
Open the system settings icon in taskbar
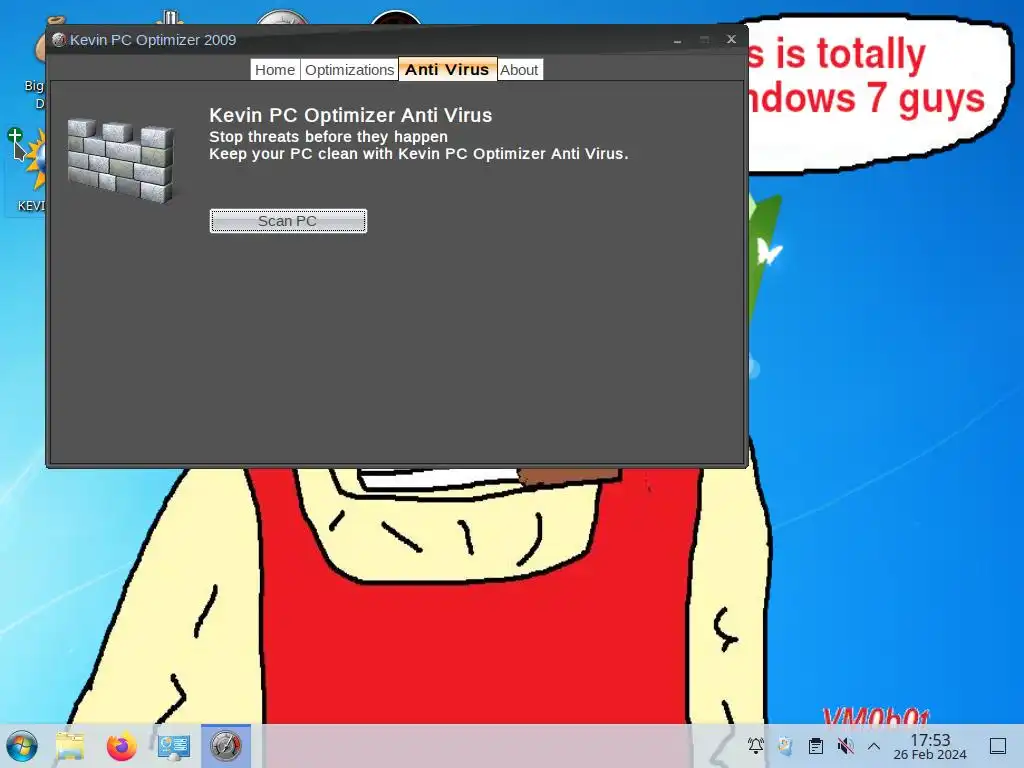(174, 746)
